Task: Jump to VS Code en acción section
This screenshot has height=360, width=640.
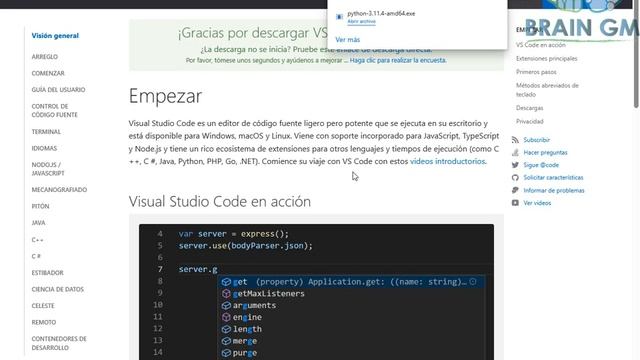Action: (x=541, y=45)
